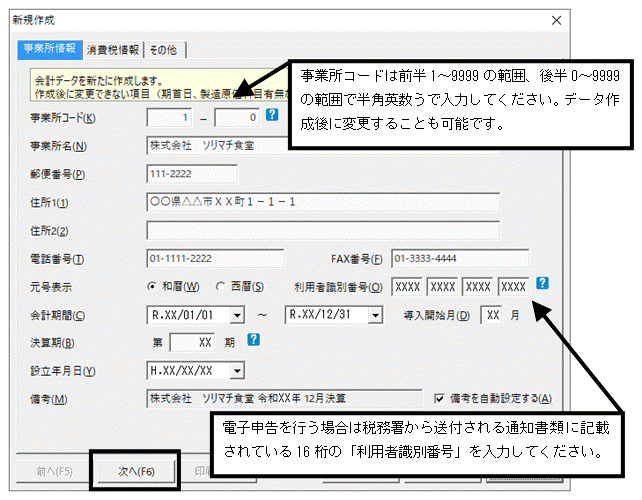Image resolution: width=642 pixels, height=500 pixels.
Task: Click the third 利用者識別番号 box
Action: [x=478, y=287]
